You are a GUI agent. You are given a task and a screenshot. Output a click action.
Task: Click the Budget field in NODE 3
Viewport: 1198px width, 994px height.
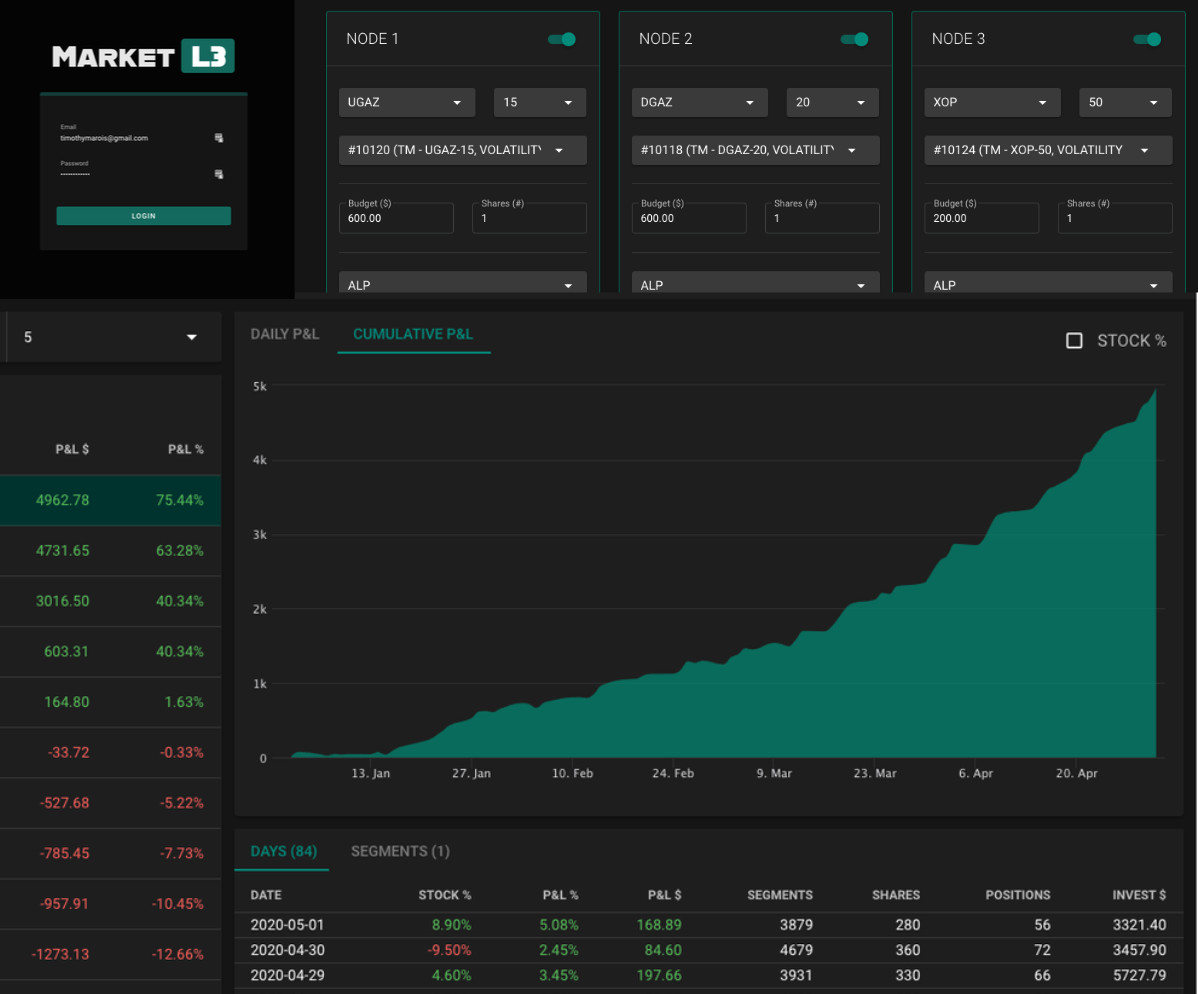coord(981,218)
